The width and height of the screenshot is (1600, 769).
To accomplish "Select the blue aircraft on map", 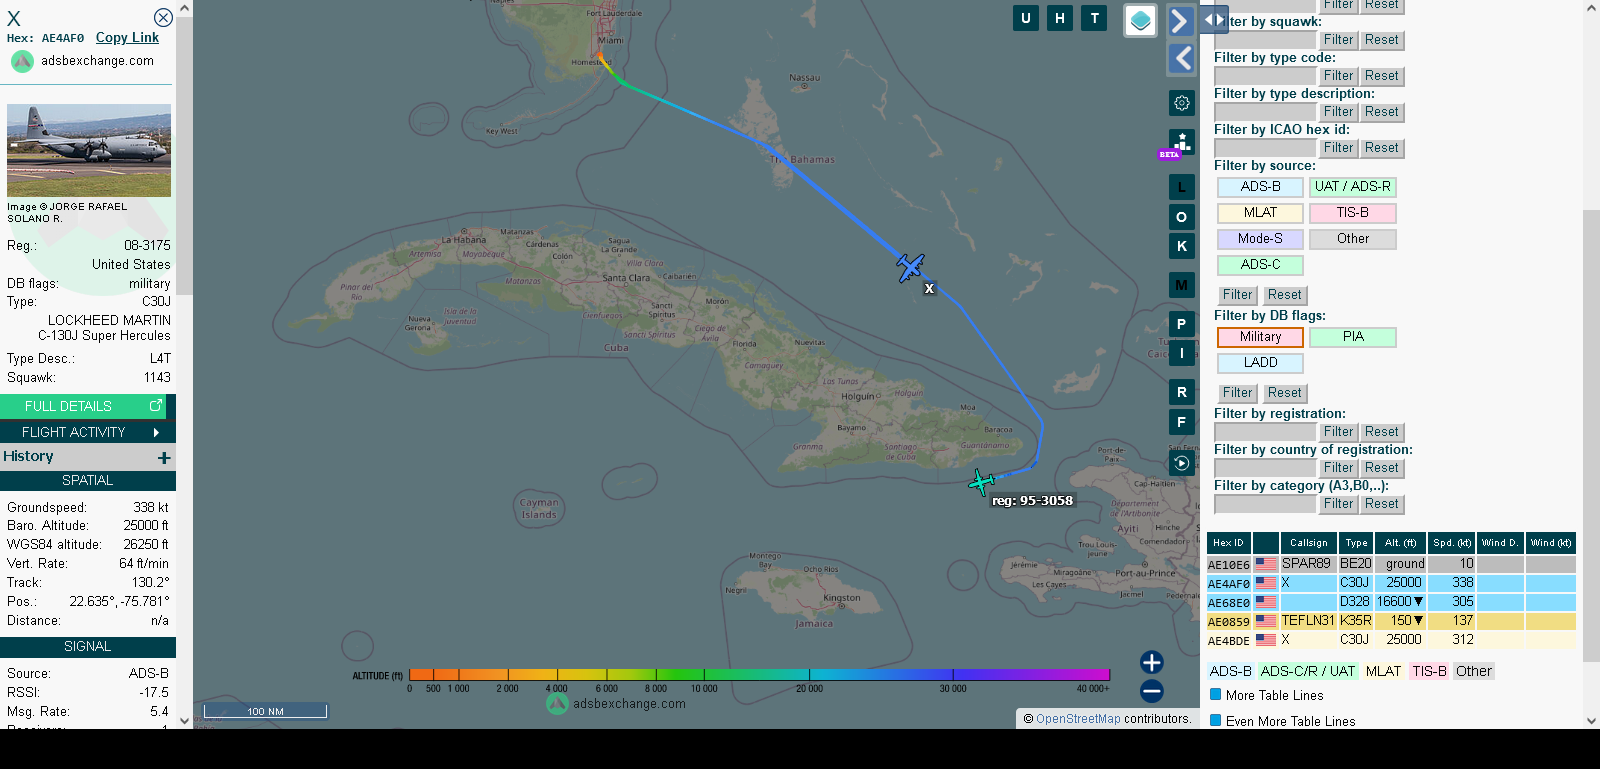I will pos(910,267).
